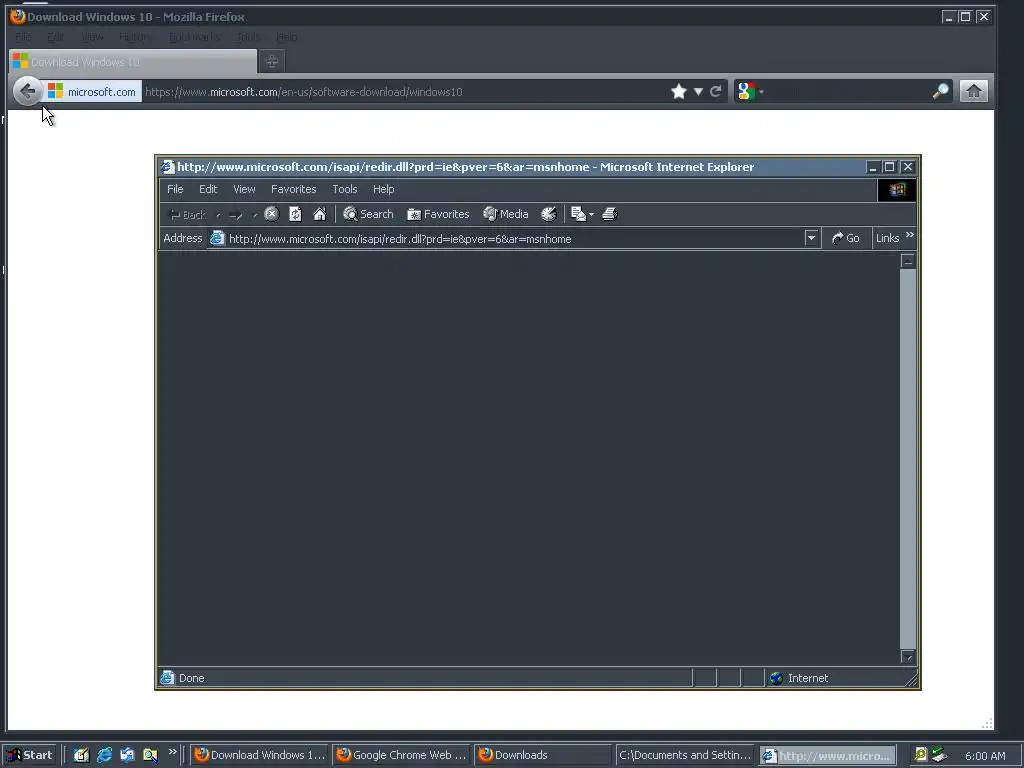Open the Help menu in Internet Explorer
Image resolution: width=1024 pixels, height=768 pixels.
pyautogui.click(x=383, y=189)
